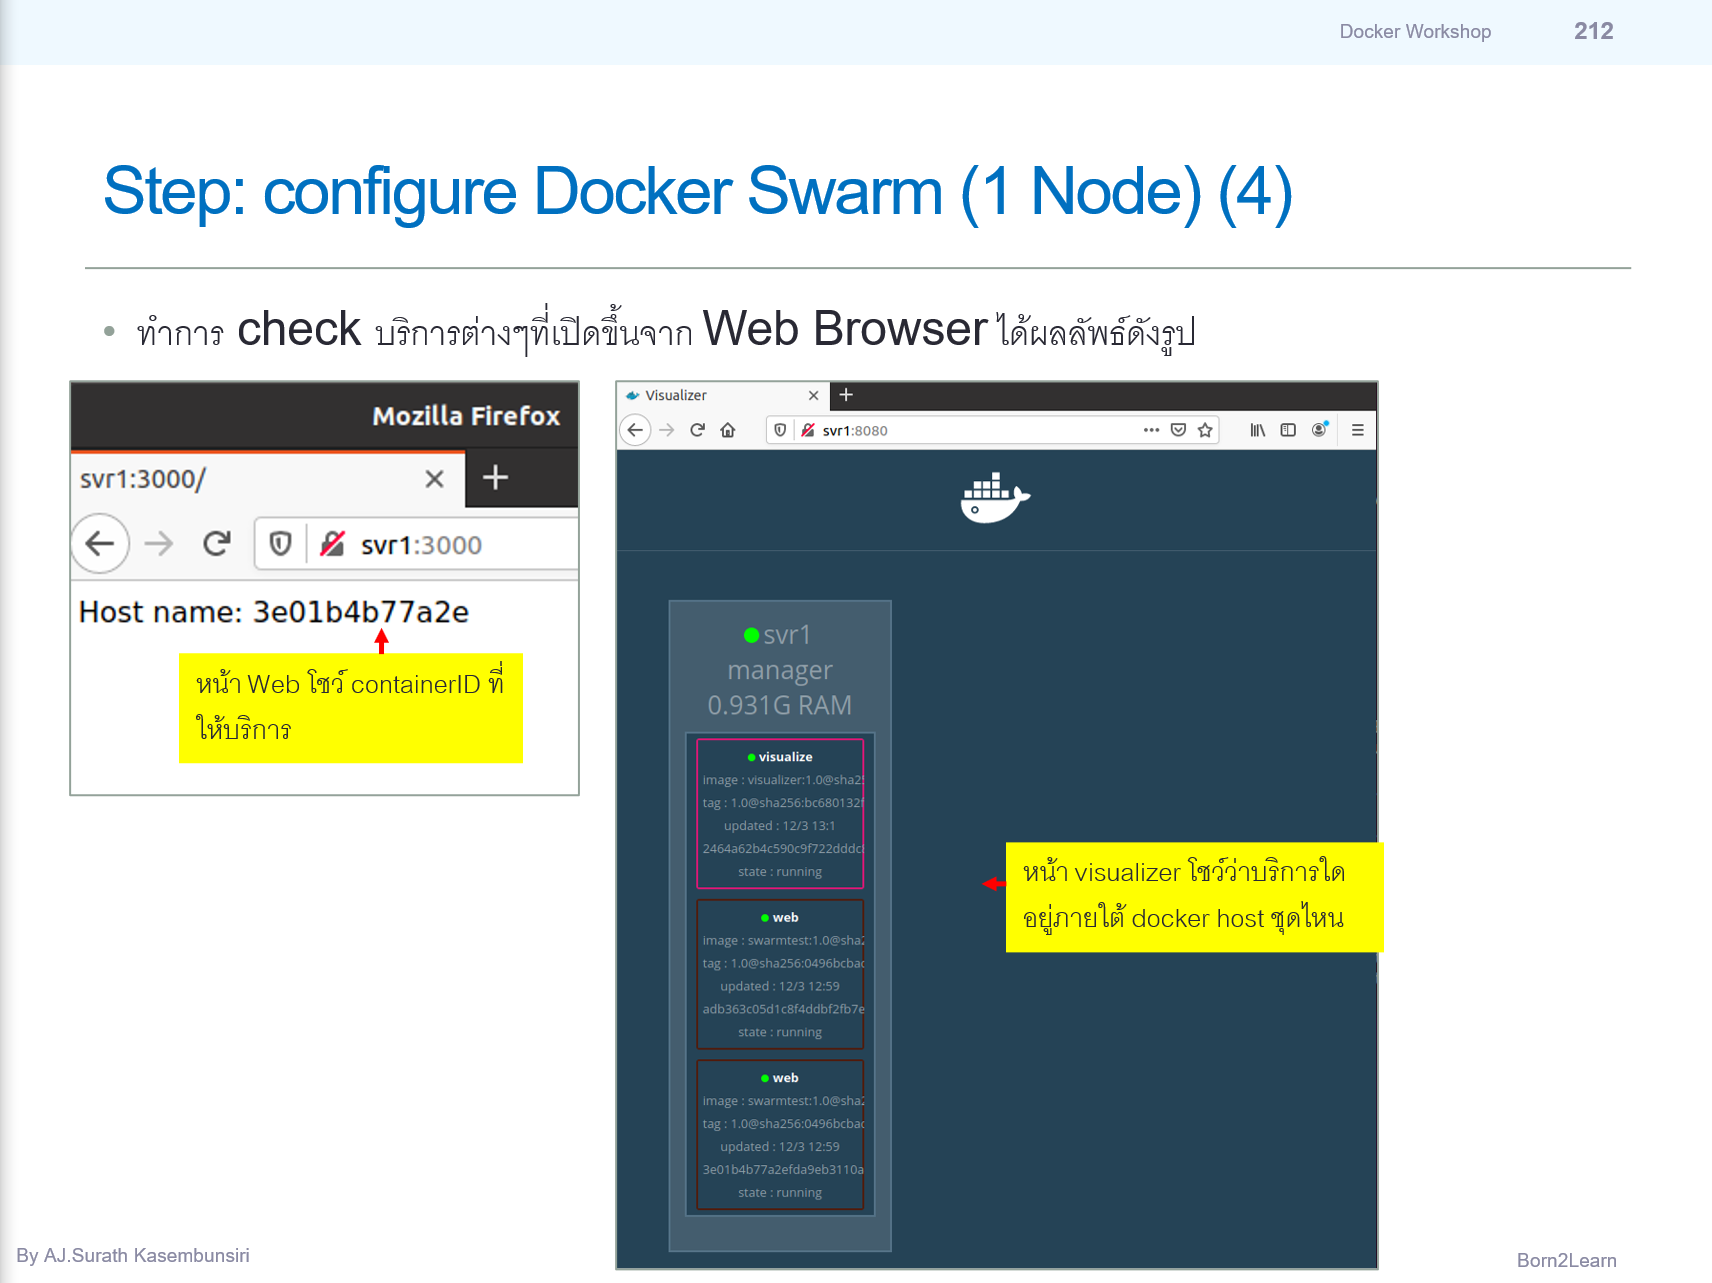Toggle tracking protection shield in the Visualizer window

click(780, 430)
